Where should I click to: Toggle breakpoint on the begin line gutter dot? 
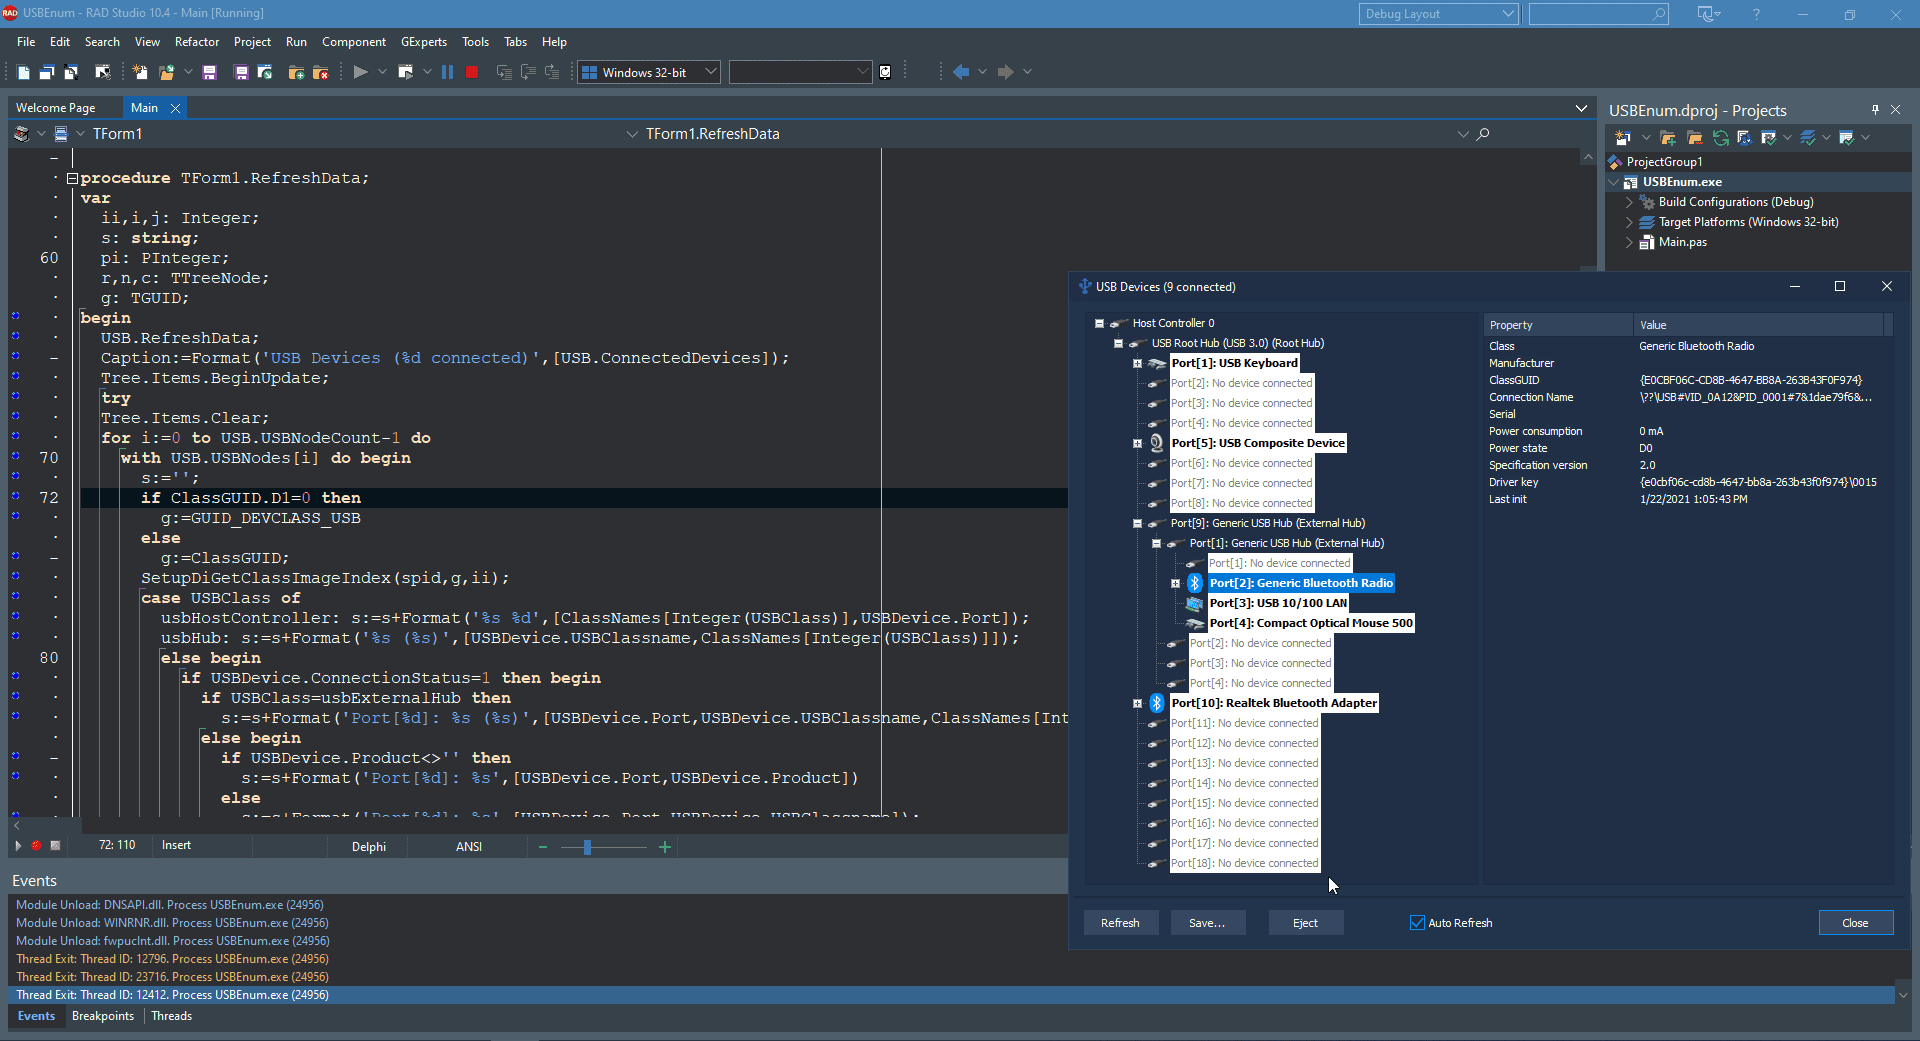click(15, 317)
